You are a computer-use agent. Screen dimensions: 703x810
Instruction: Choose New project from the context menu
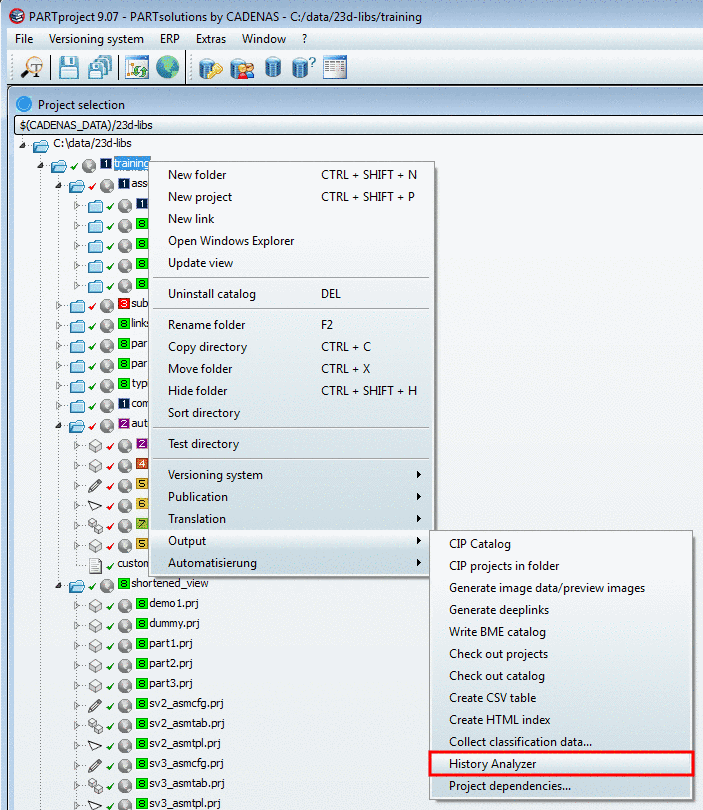point(291,197)
